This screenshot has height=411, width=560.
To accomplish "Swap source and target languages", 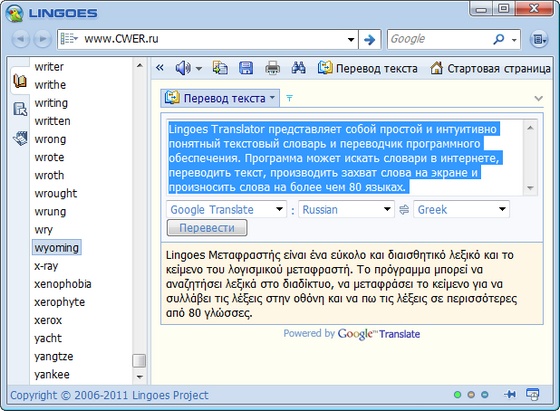I will pyautogui.click(x=404, y=209).
